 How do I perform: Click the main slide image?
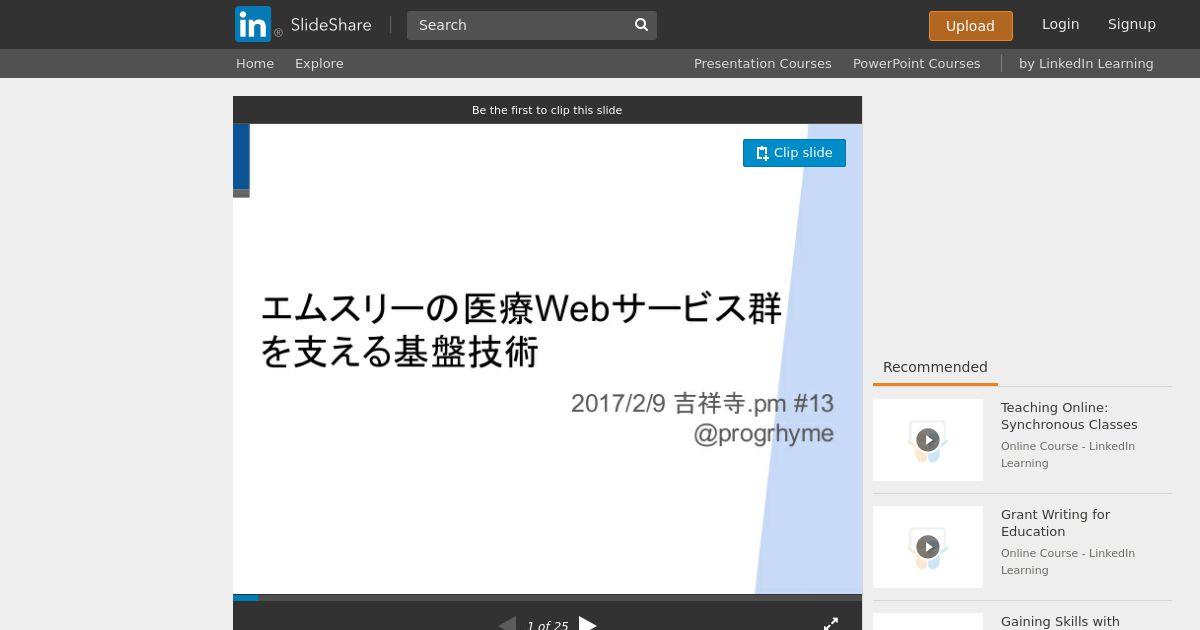(x=547, y=359)
